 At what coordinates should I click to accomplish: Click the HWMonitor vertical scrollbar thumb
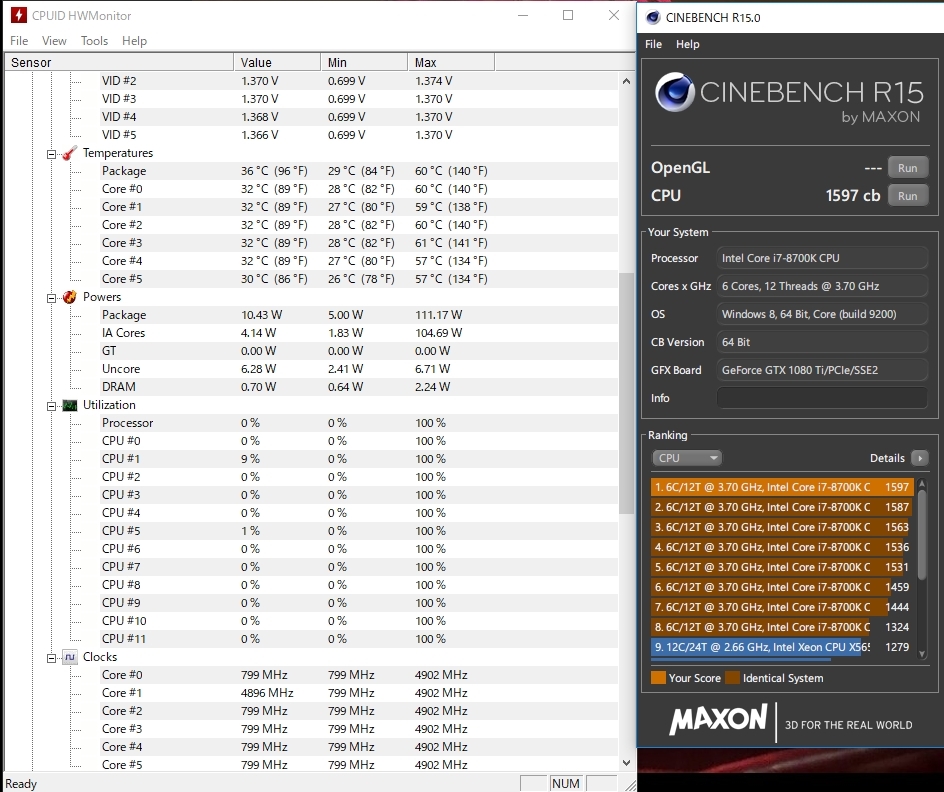pos(626,393)
